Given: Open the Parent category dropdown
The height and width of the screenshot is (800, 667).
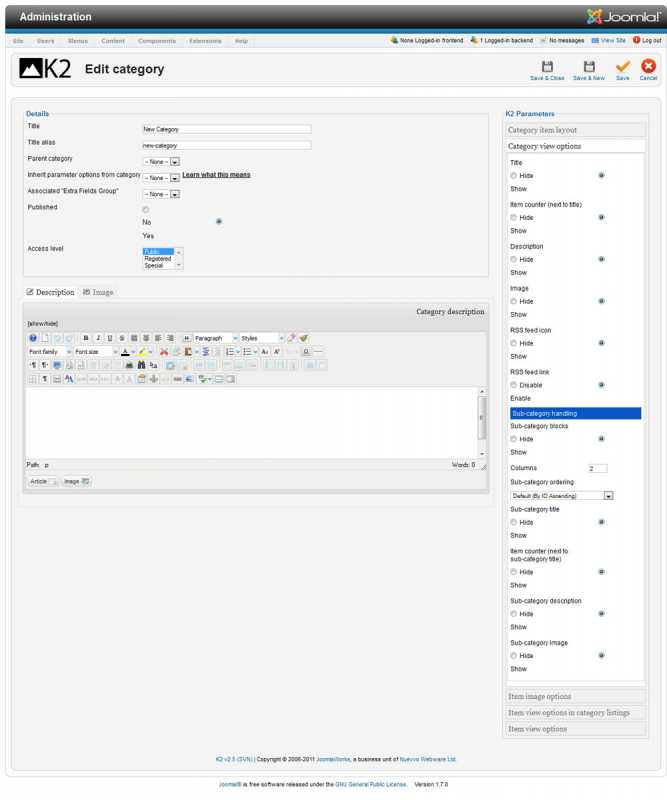Looking at the screenshot, I should 161,162.
